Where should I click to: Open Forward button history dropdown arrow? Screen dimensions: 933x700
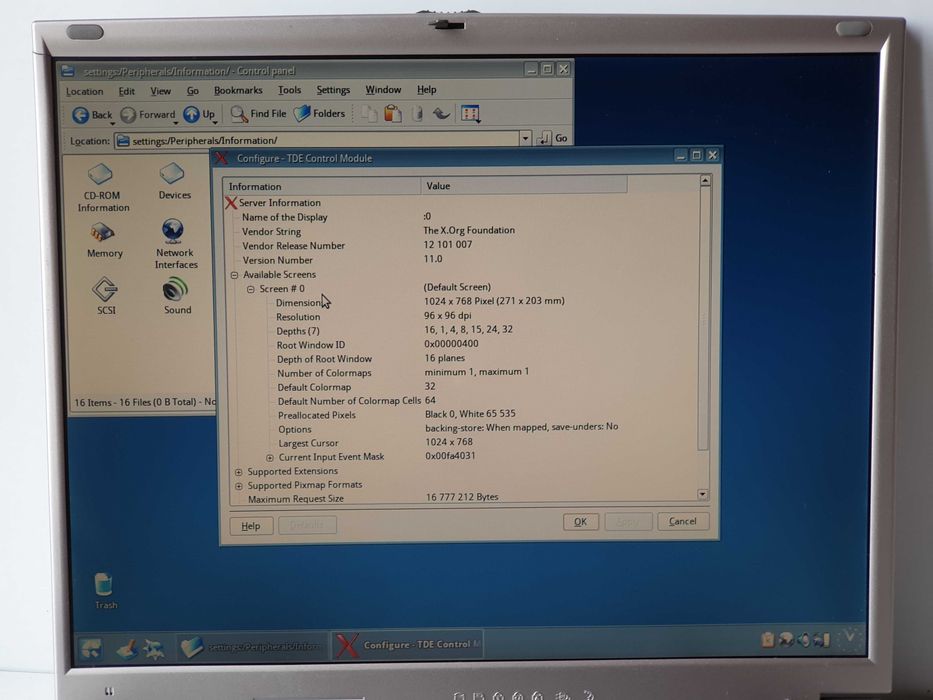pyautogui.click(x=175, y=123)
